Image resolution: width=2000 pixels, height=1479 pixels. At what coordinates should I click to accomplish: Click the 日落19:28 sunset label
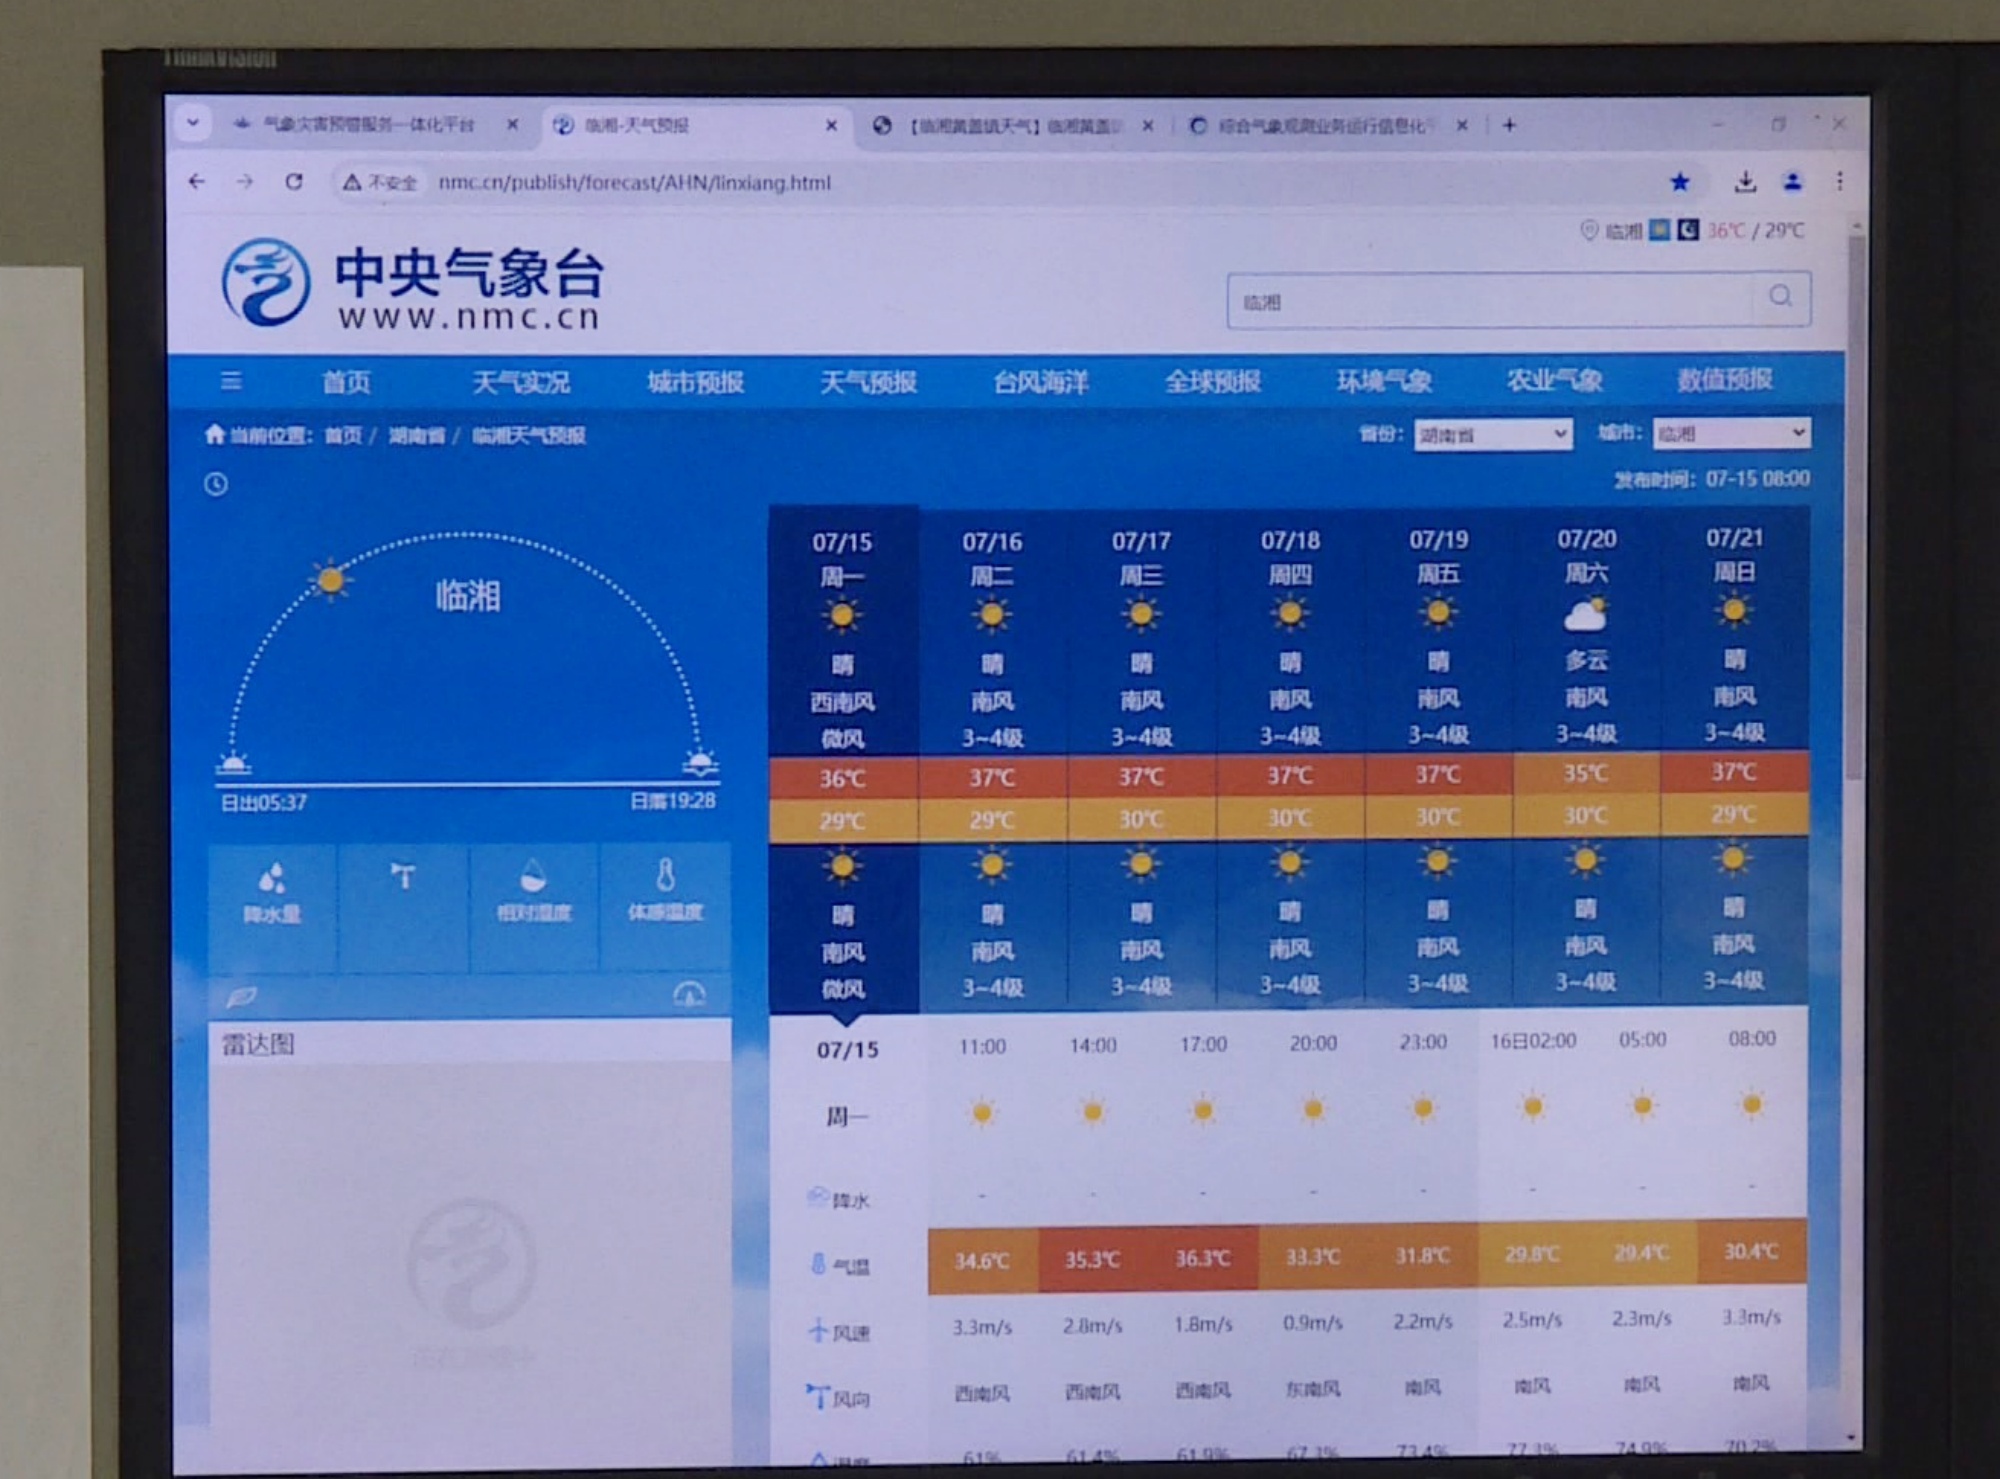[x=673, y=801]
